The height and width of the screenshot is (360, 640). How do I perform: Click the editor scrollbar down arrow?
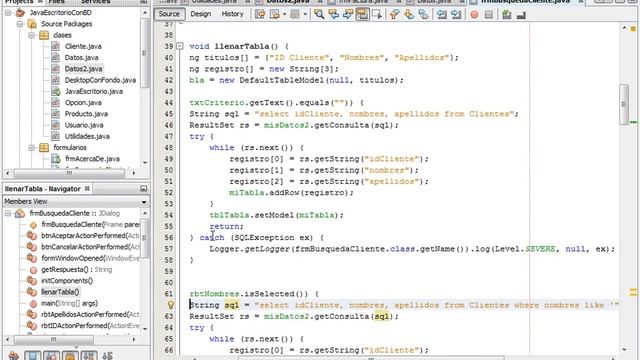click(624, 349)
